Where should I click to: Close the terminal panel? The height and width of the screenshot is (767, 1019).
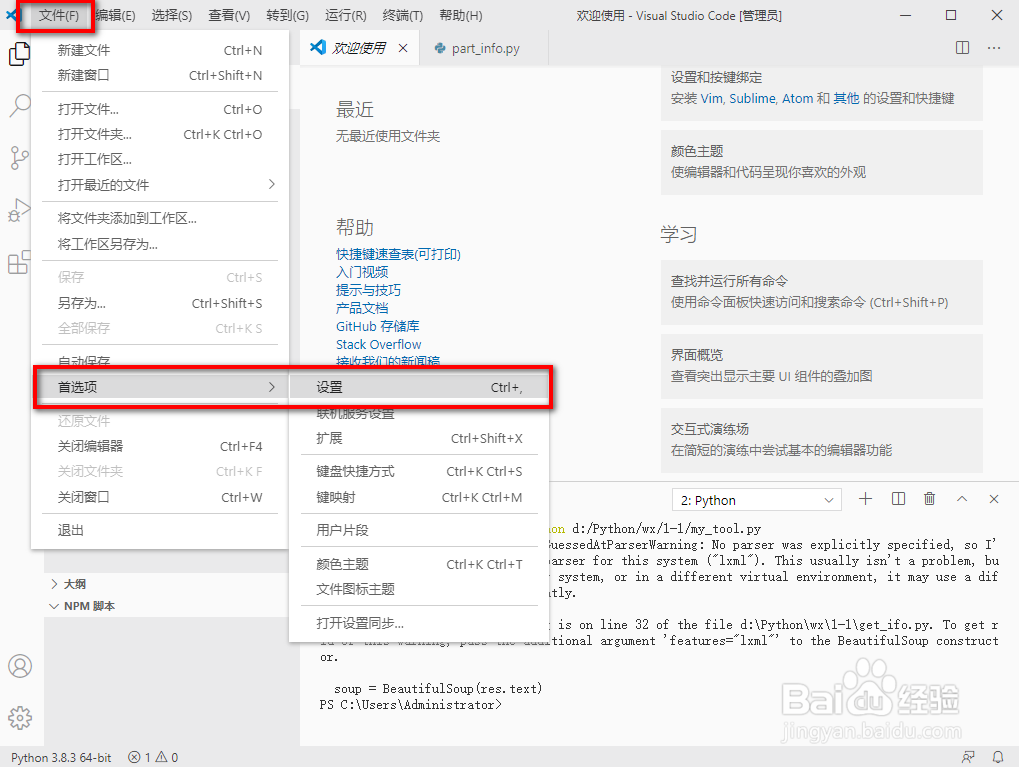coord(994,499)
